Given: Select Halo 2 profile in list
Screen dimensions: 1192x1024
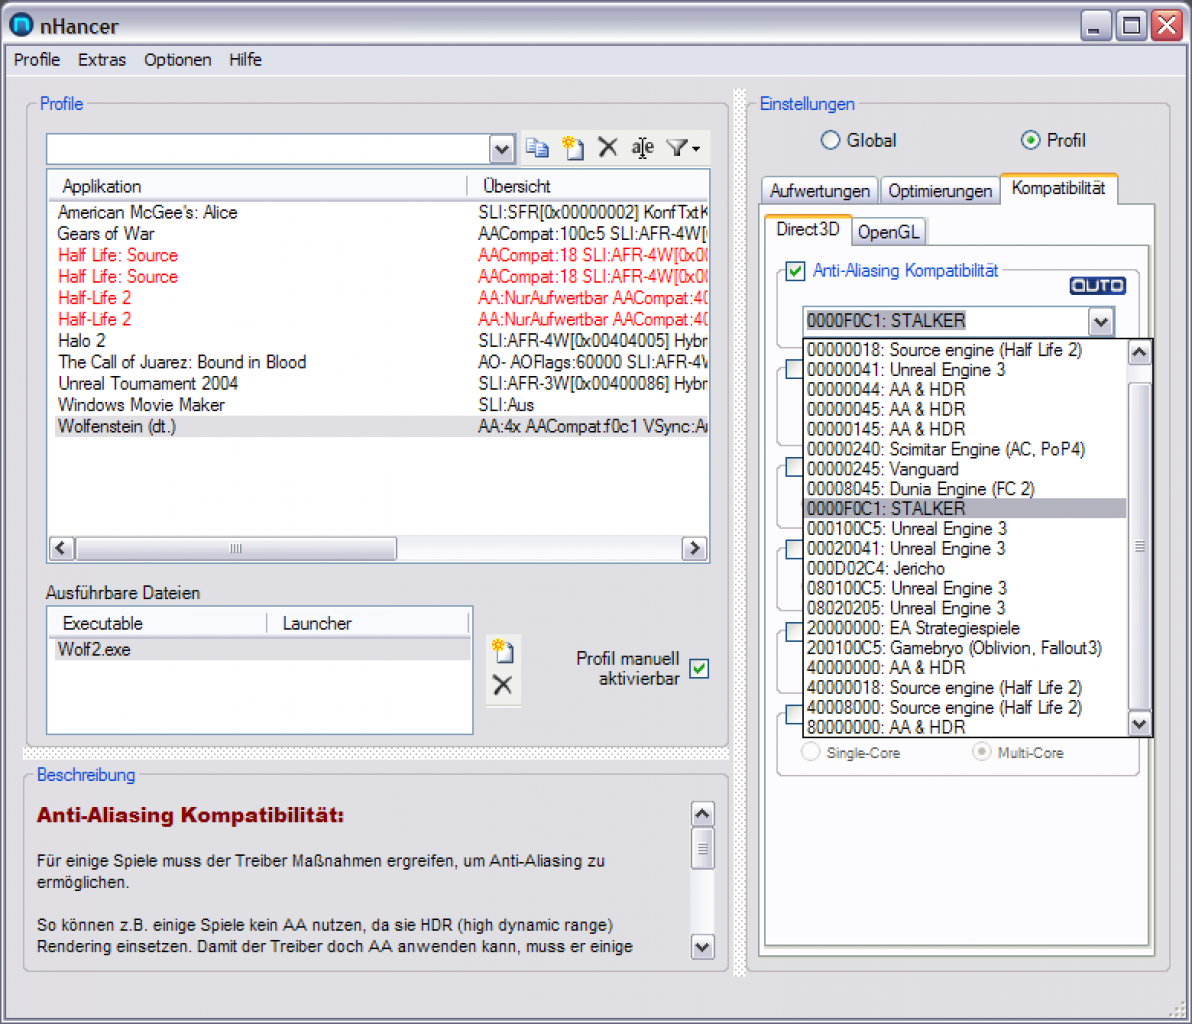Looking at the screenshot, I should click(81, 341).
